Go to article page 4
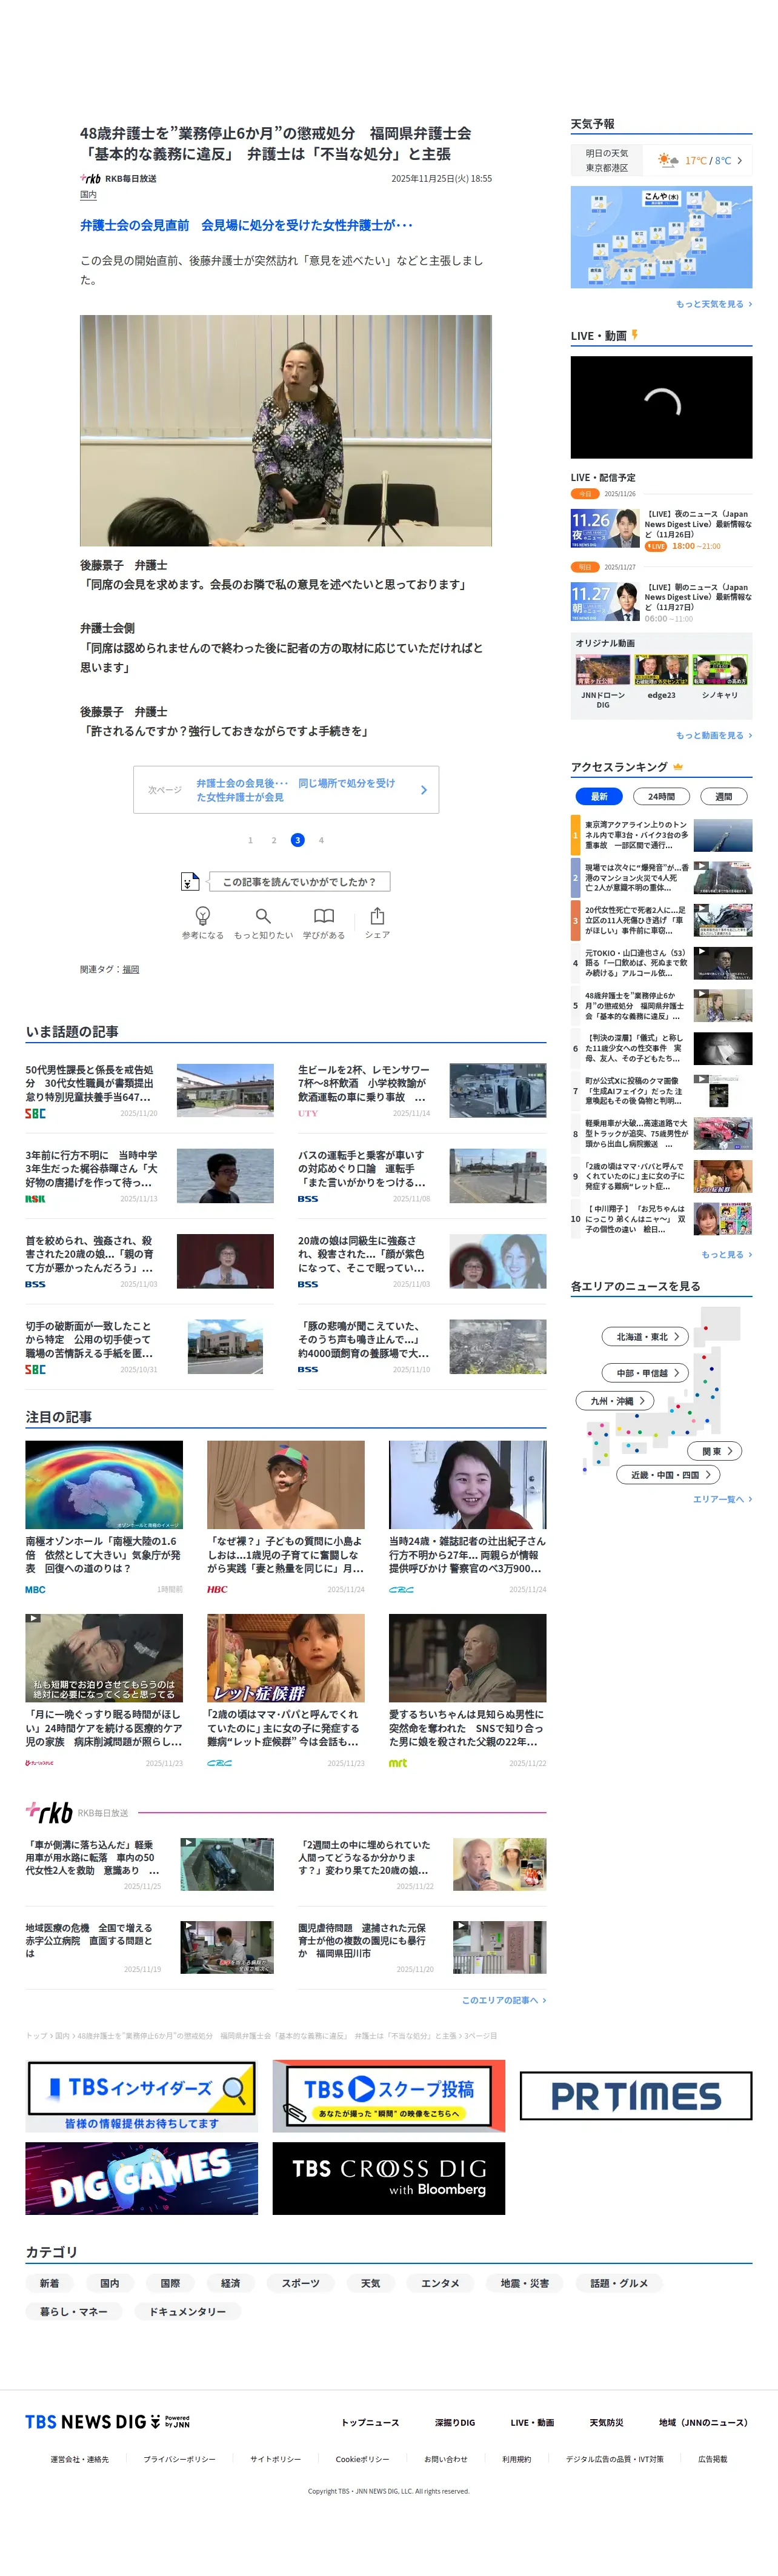This screenshot has width=778, height=2576. [x=321, y=840]
